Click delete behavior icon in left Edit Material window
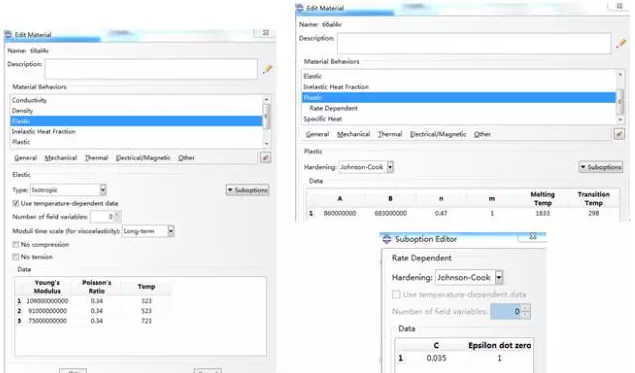This screenshot has width=635, height=373. (x=265, y=158)
